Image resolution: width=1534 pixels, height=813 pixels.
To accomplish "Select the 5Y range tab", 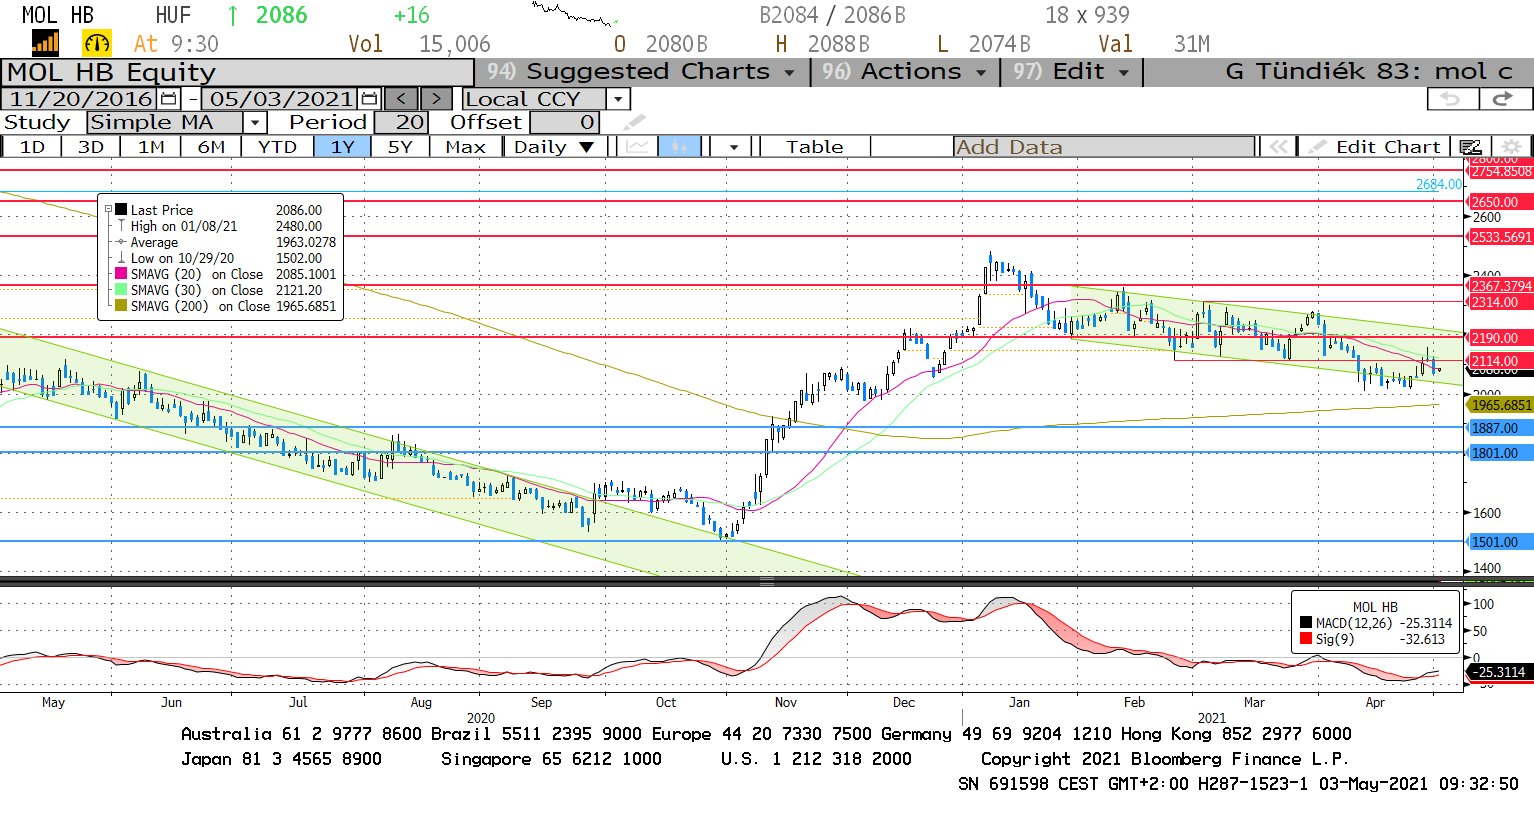I will [x=400, y=147].
